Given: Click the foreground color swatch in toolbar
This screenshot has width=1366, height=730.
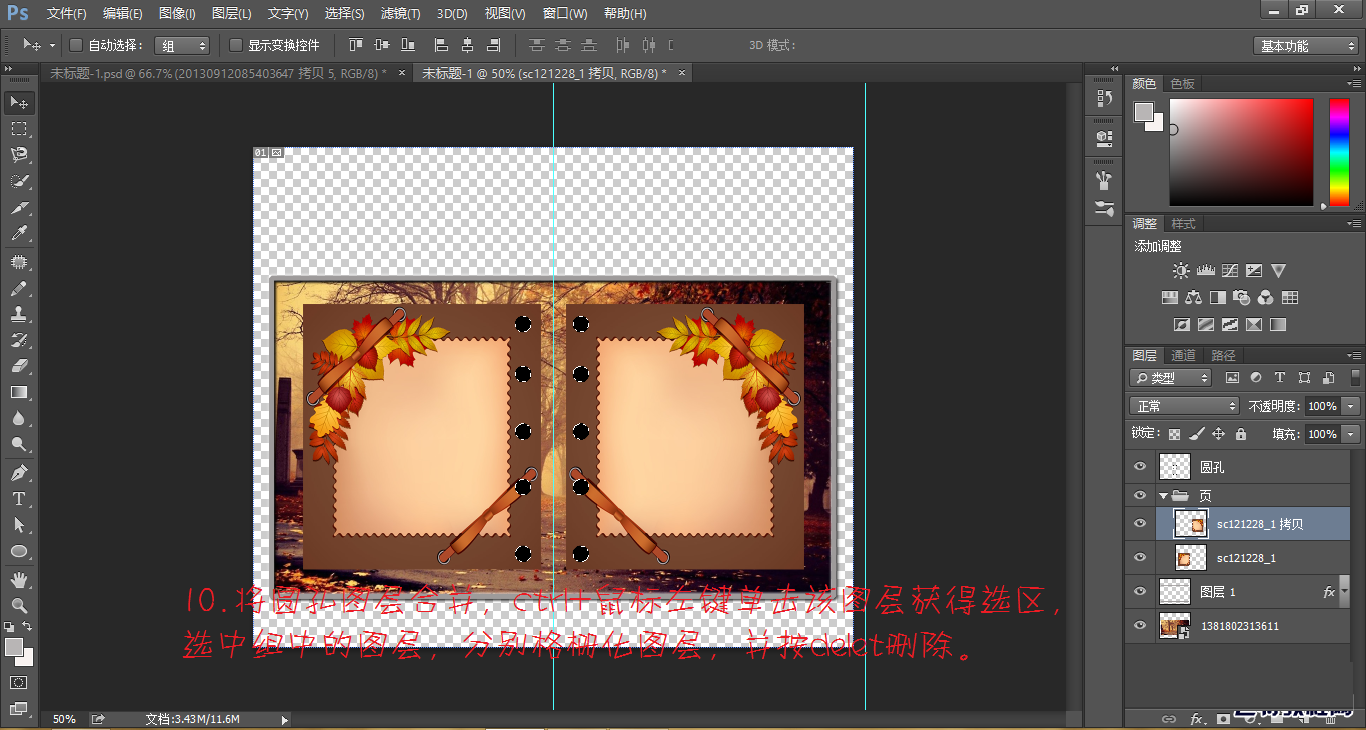Looking at the screenshot, I should pos(13,648).
